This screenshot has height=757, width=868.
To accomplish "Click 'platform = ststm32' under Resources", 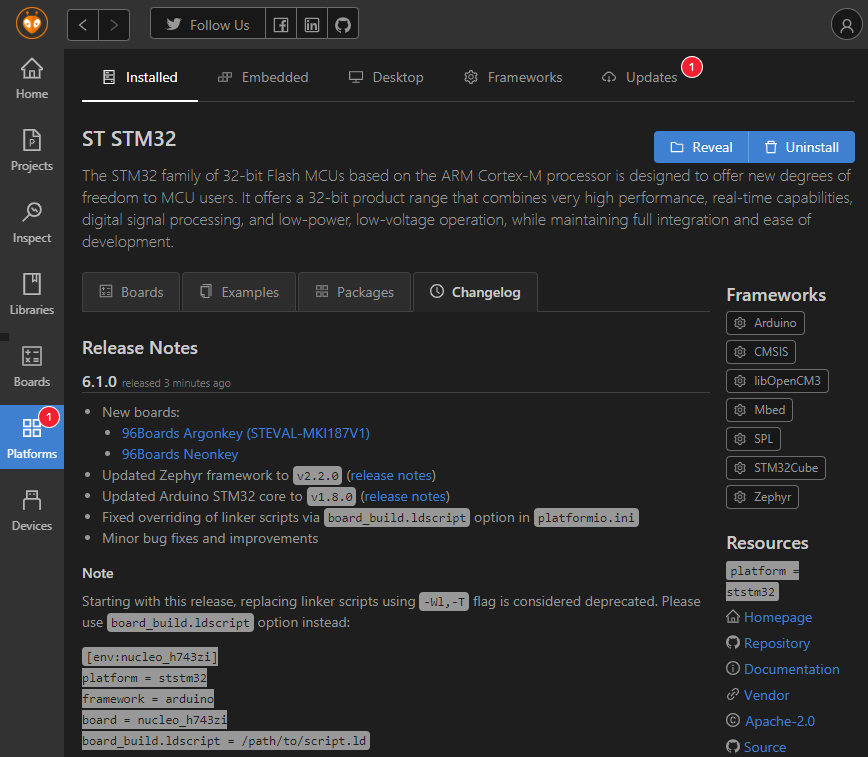I will 762,581.
